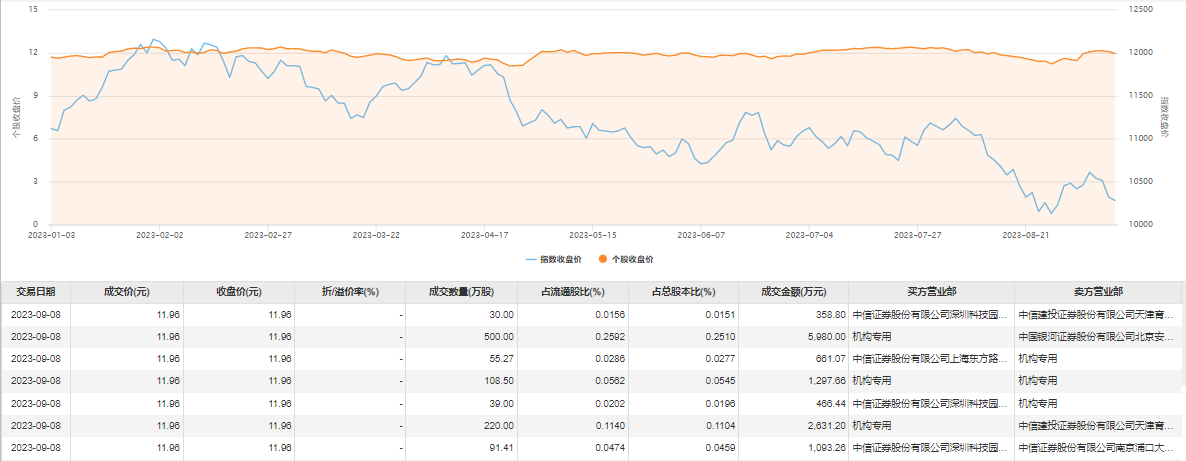Click the 成交金额(万元) column header

[794, 292]
